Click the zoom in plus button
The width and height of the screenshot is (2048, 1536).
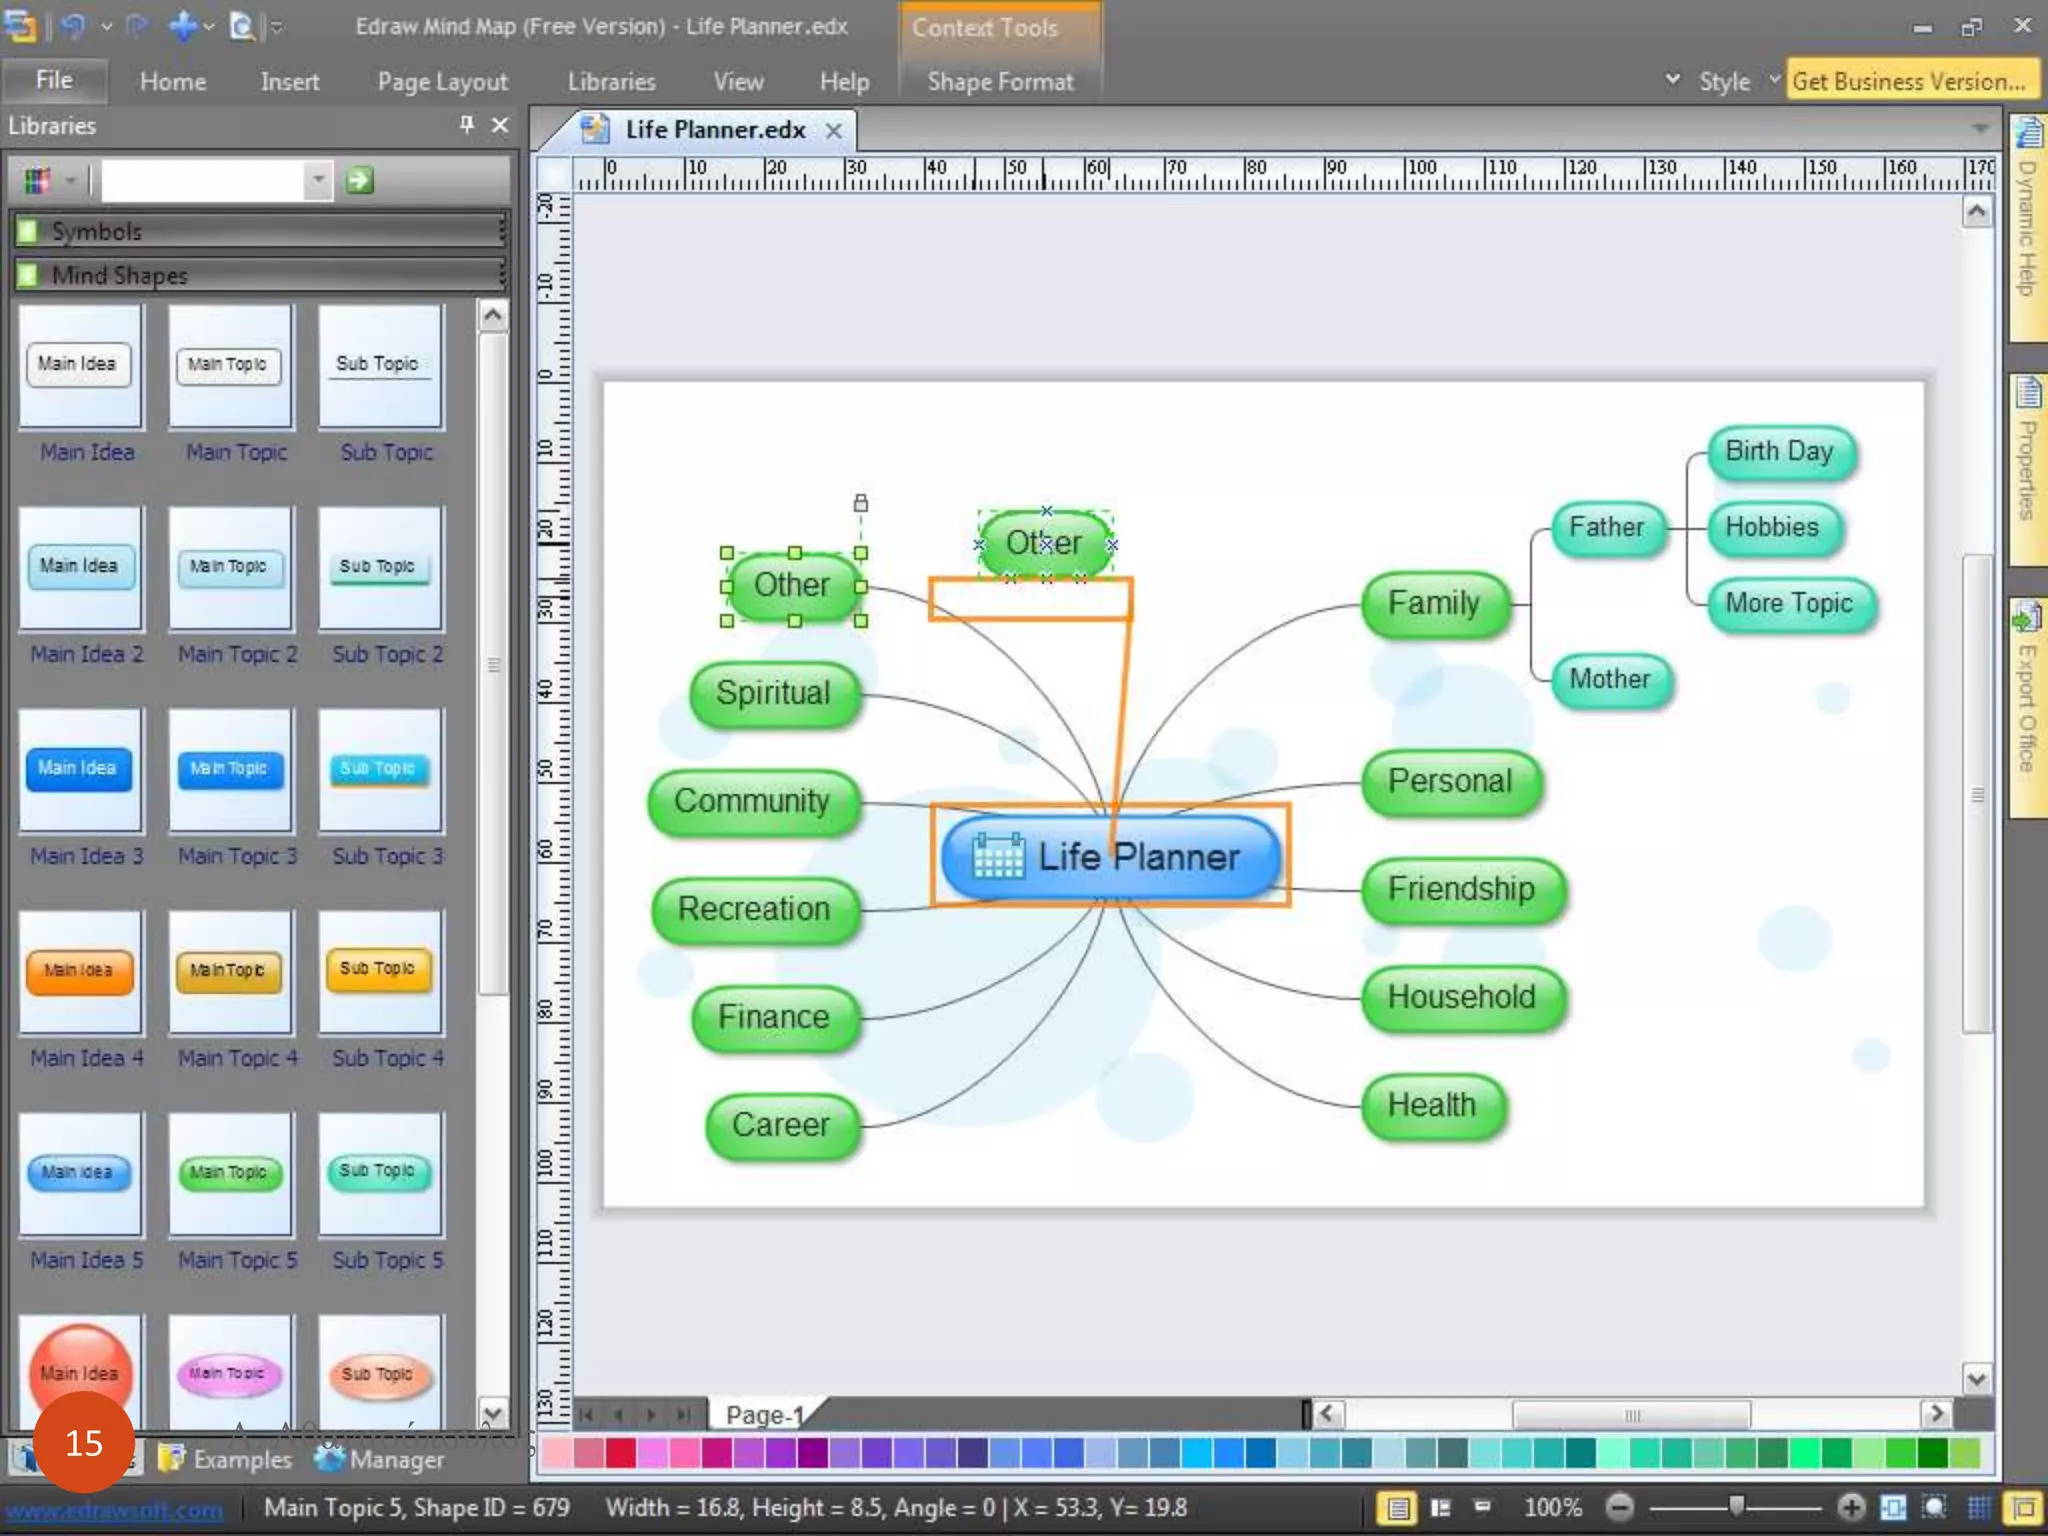pos(1851,1507)
